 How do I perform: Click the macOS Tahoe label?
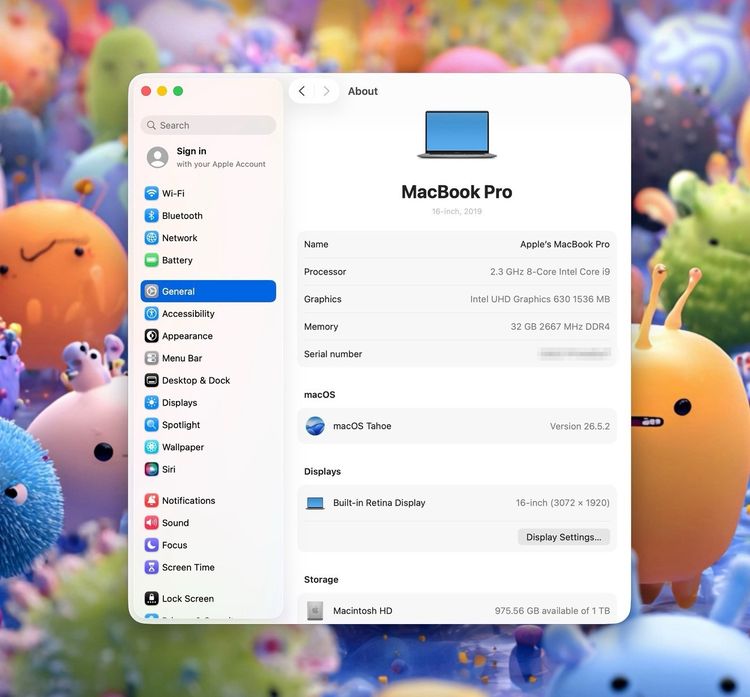click(362, 426)
